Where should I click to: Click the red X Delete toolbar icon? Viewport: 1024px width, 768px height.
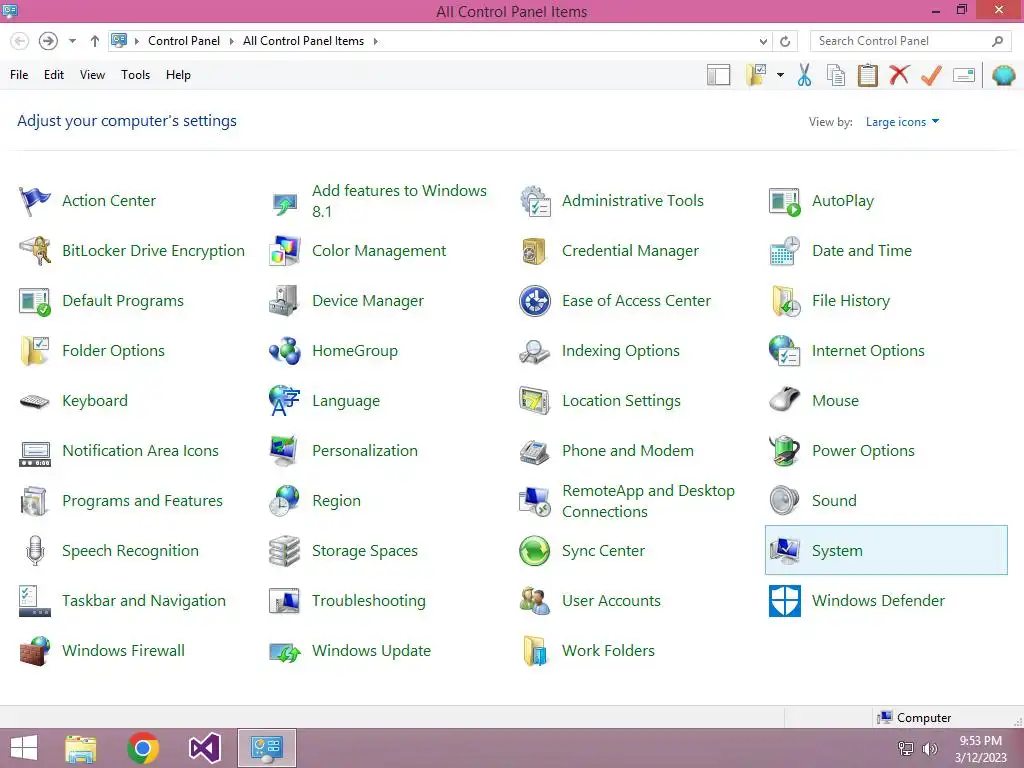[899, 74]
